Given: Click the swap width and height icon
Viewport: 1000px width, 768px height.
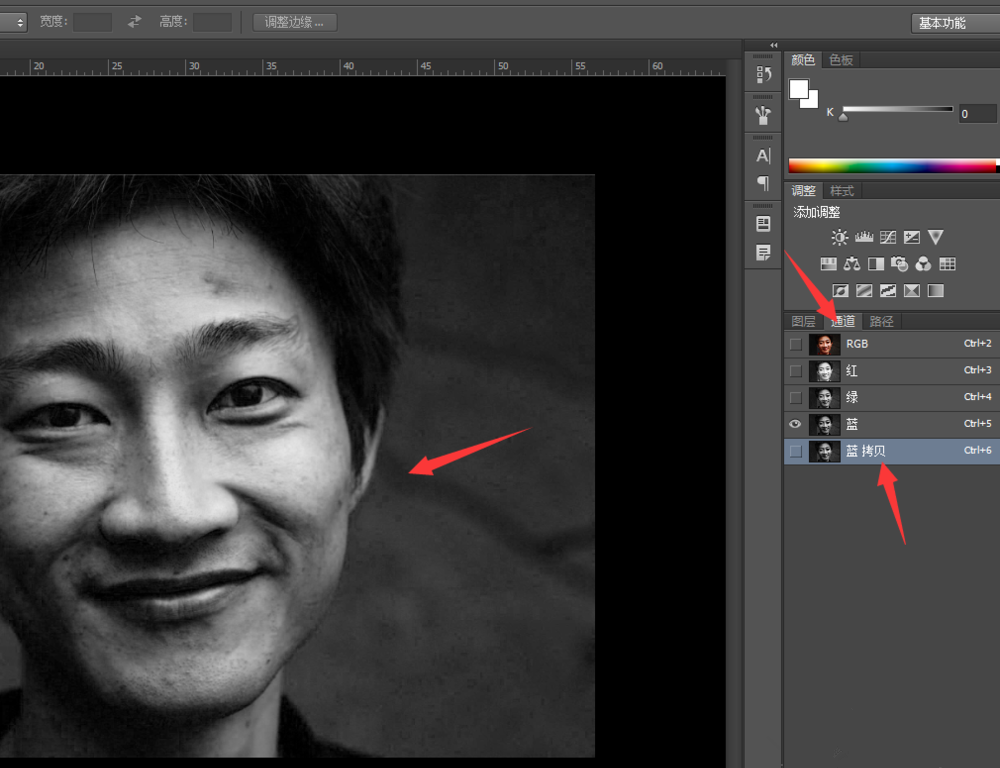Looking at the screenshot, I should pos(135,21).
